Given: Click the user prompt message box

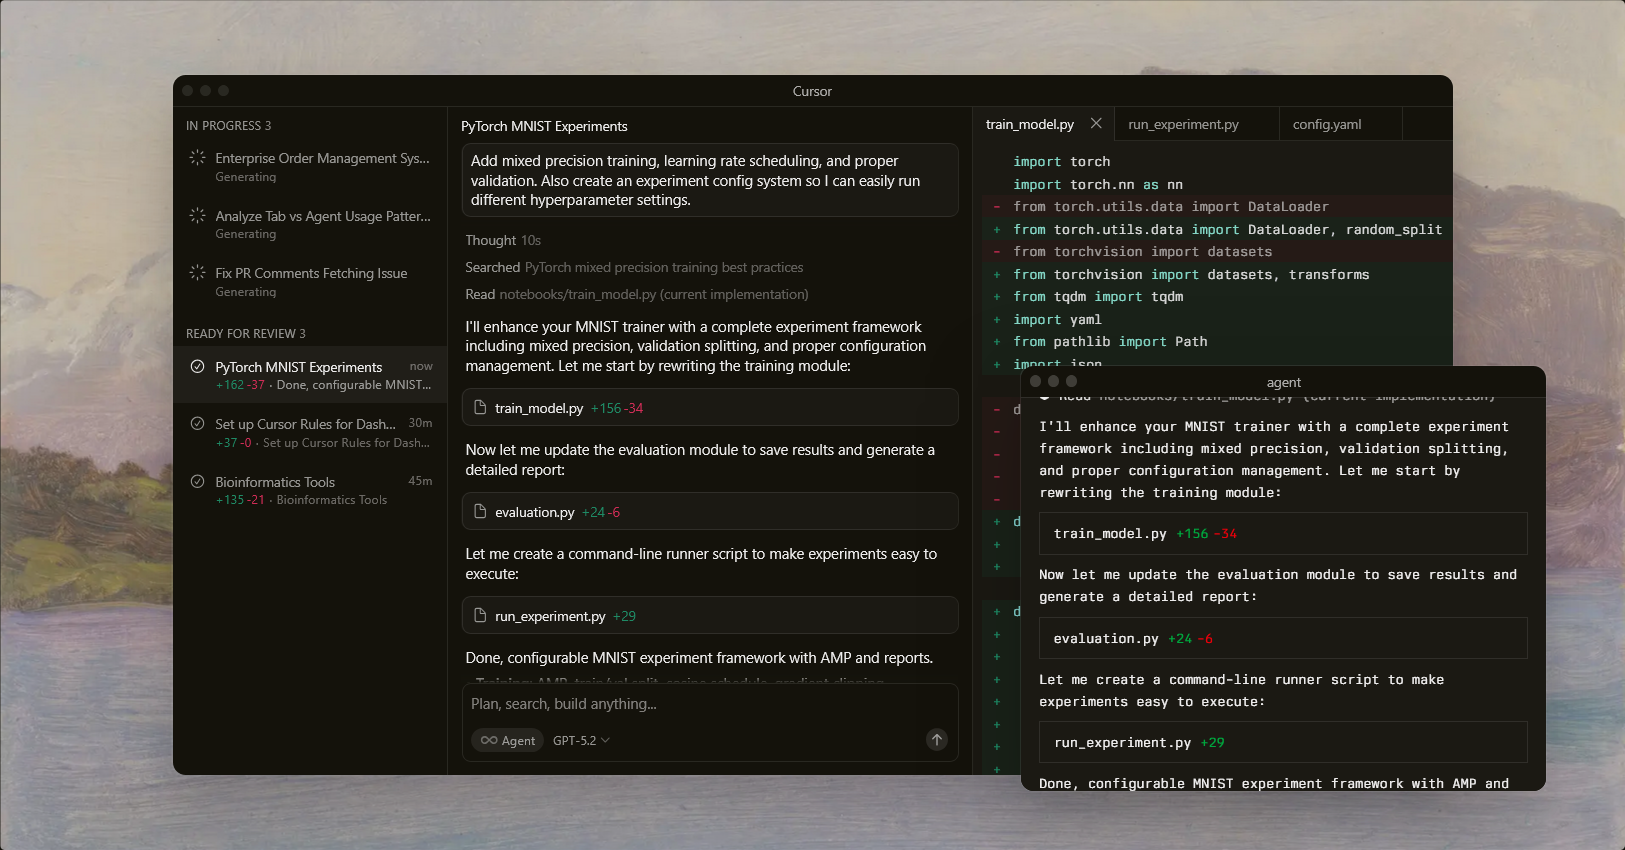Looking at the screenshot, I should (x=710, y=180).
